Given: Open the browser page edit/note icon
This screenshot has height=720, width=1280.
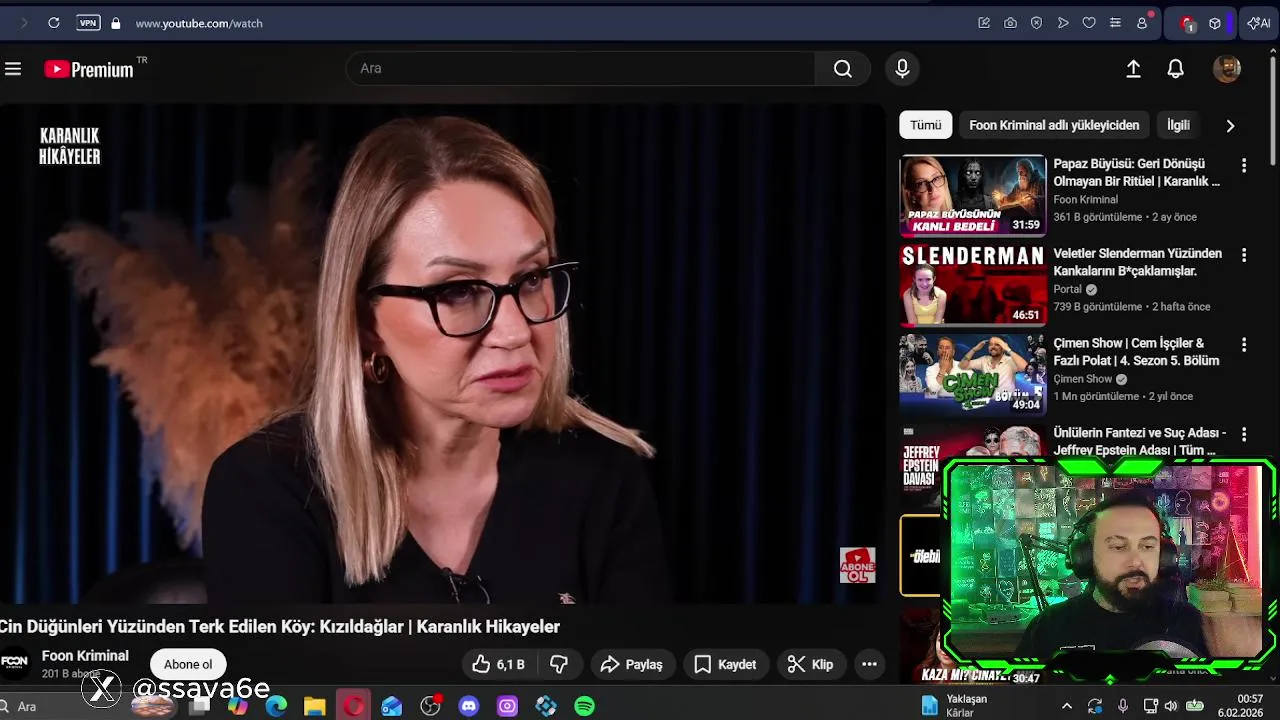Looking at the screenshot, I should 984,23.
